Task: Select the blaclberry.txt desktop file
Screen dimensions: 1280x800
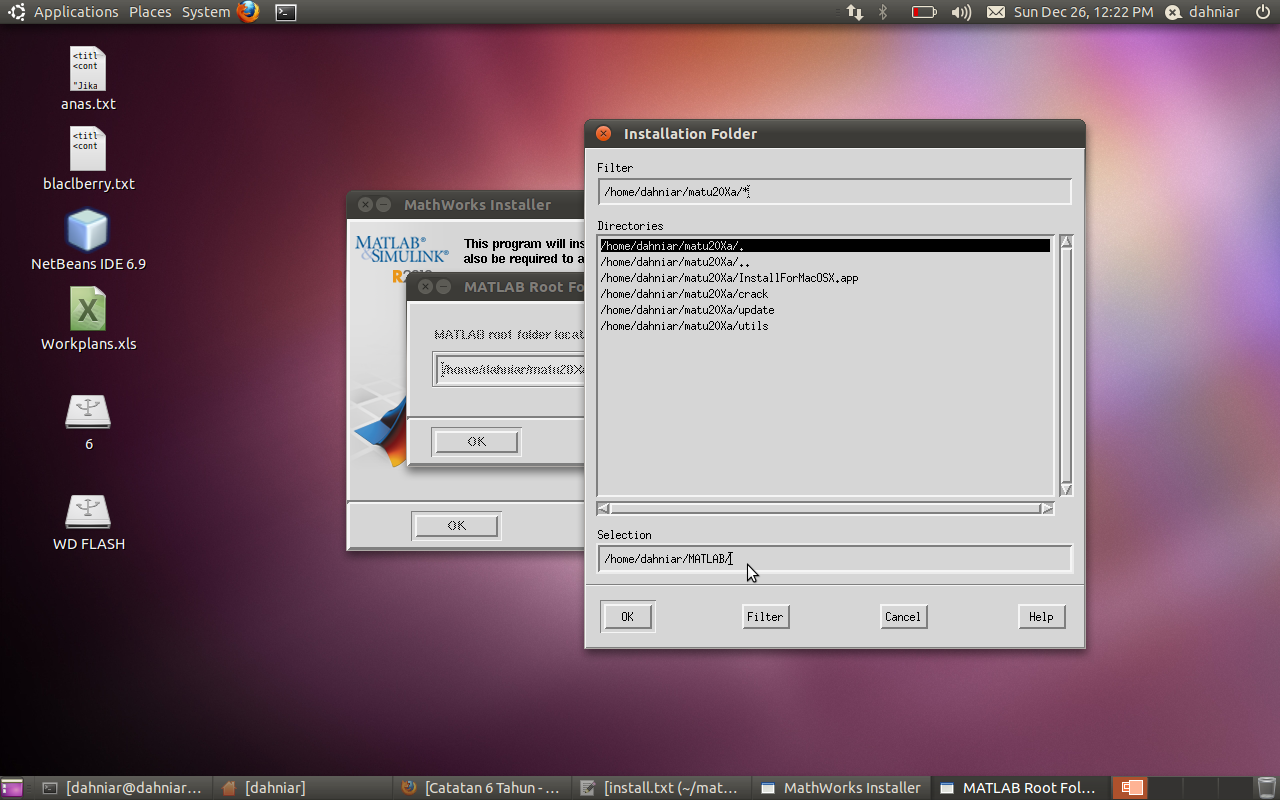Action: [x=88, y=159]
